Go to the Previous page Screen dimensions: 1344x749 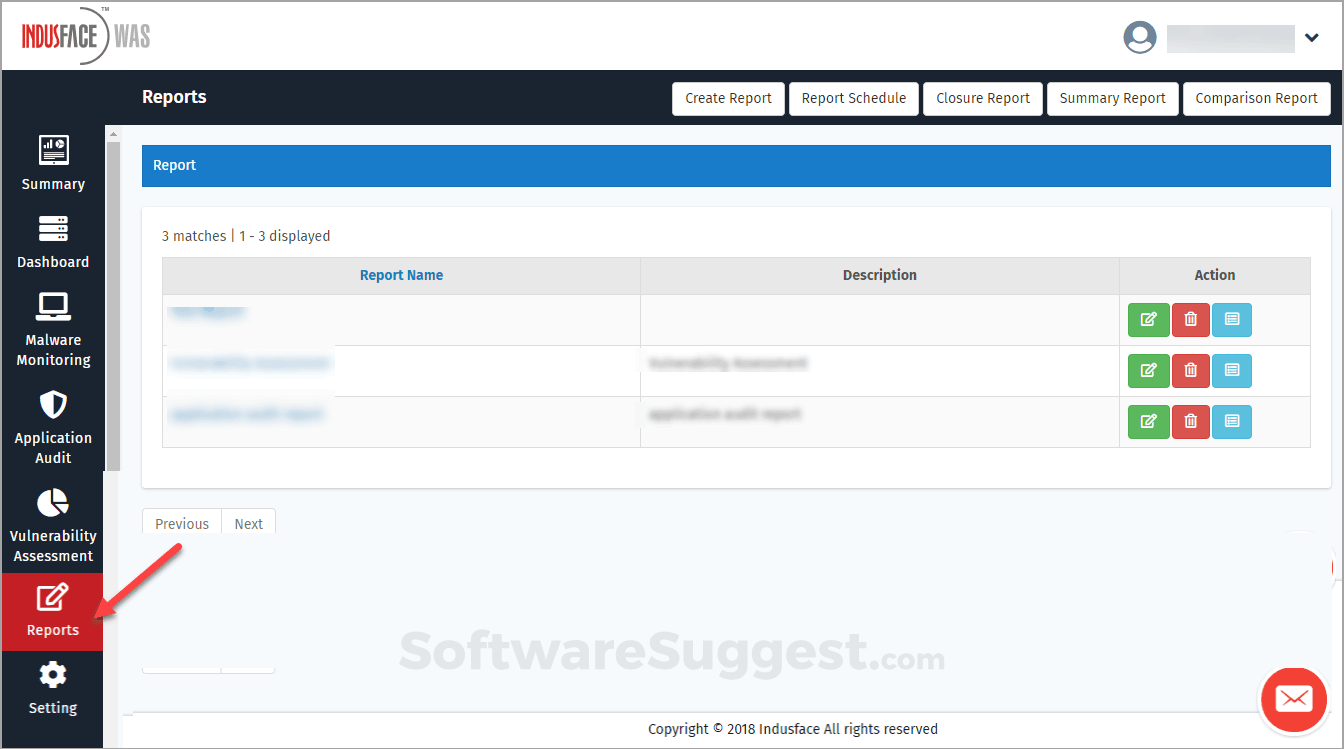point(182,523)
